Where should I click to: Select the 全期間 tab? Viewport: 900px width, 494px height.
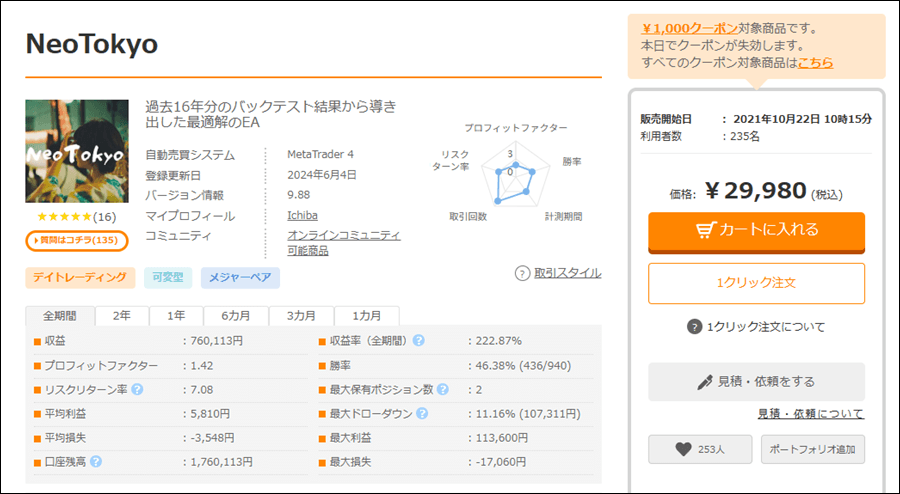[60, 316]
